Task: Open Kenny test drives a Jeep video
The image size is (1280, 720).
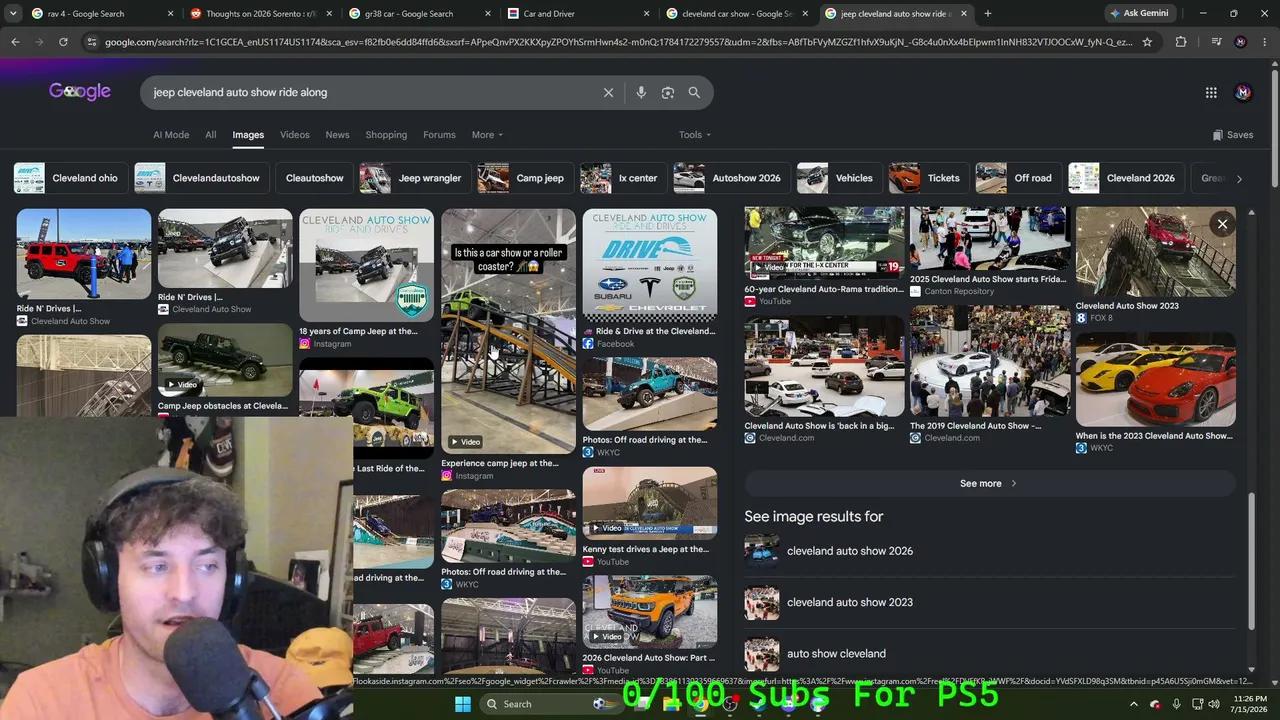Action: (x=650, y=503)
